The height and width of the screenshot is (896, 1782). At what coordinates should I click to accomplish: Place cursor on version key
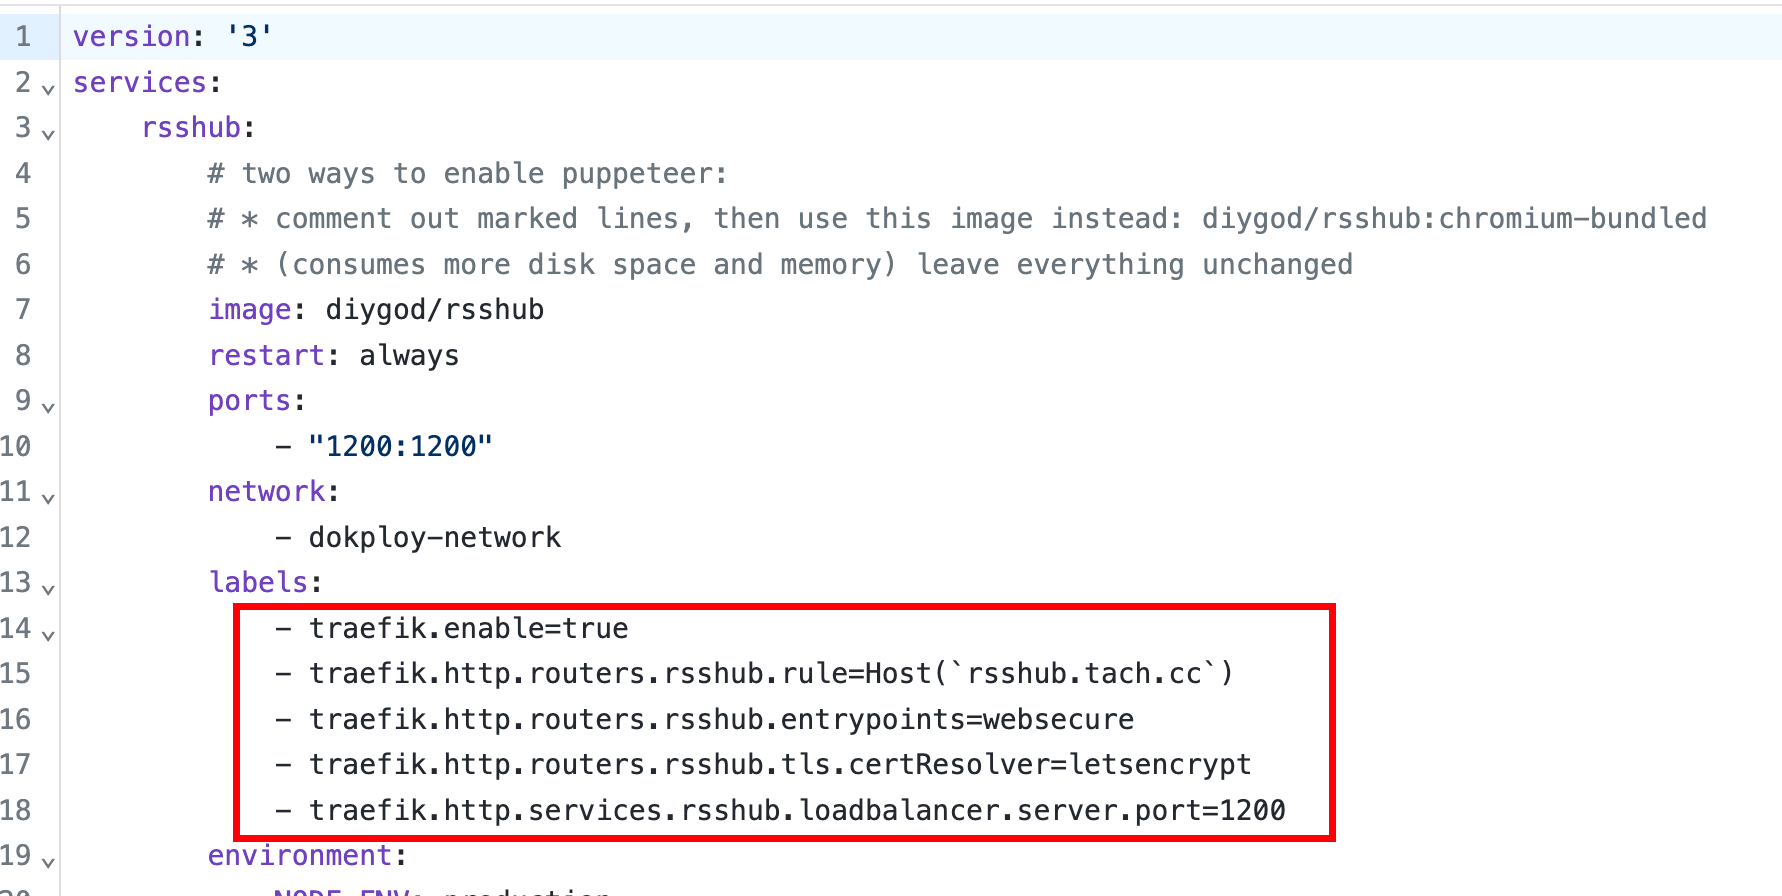pos(131,37)
